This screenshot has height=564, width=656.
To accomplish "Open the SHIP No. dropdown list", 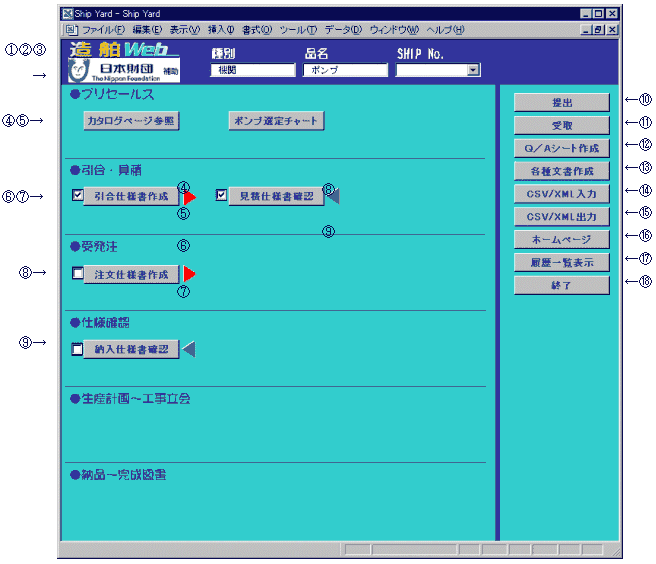I will pyautogui.click(x=473, y=70).
